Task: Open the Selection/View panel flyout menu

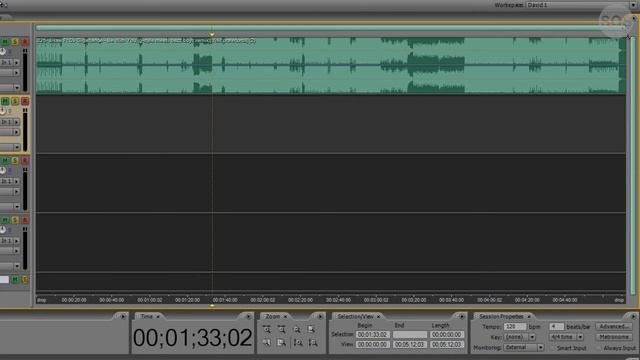Action: (462, 316)
